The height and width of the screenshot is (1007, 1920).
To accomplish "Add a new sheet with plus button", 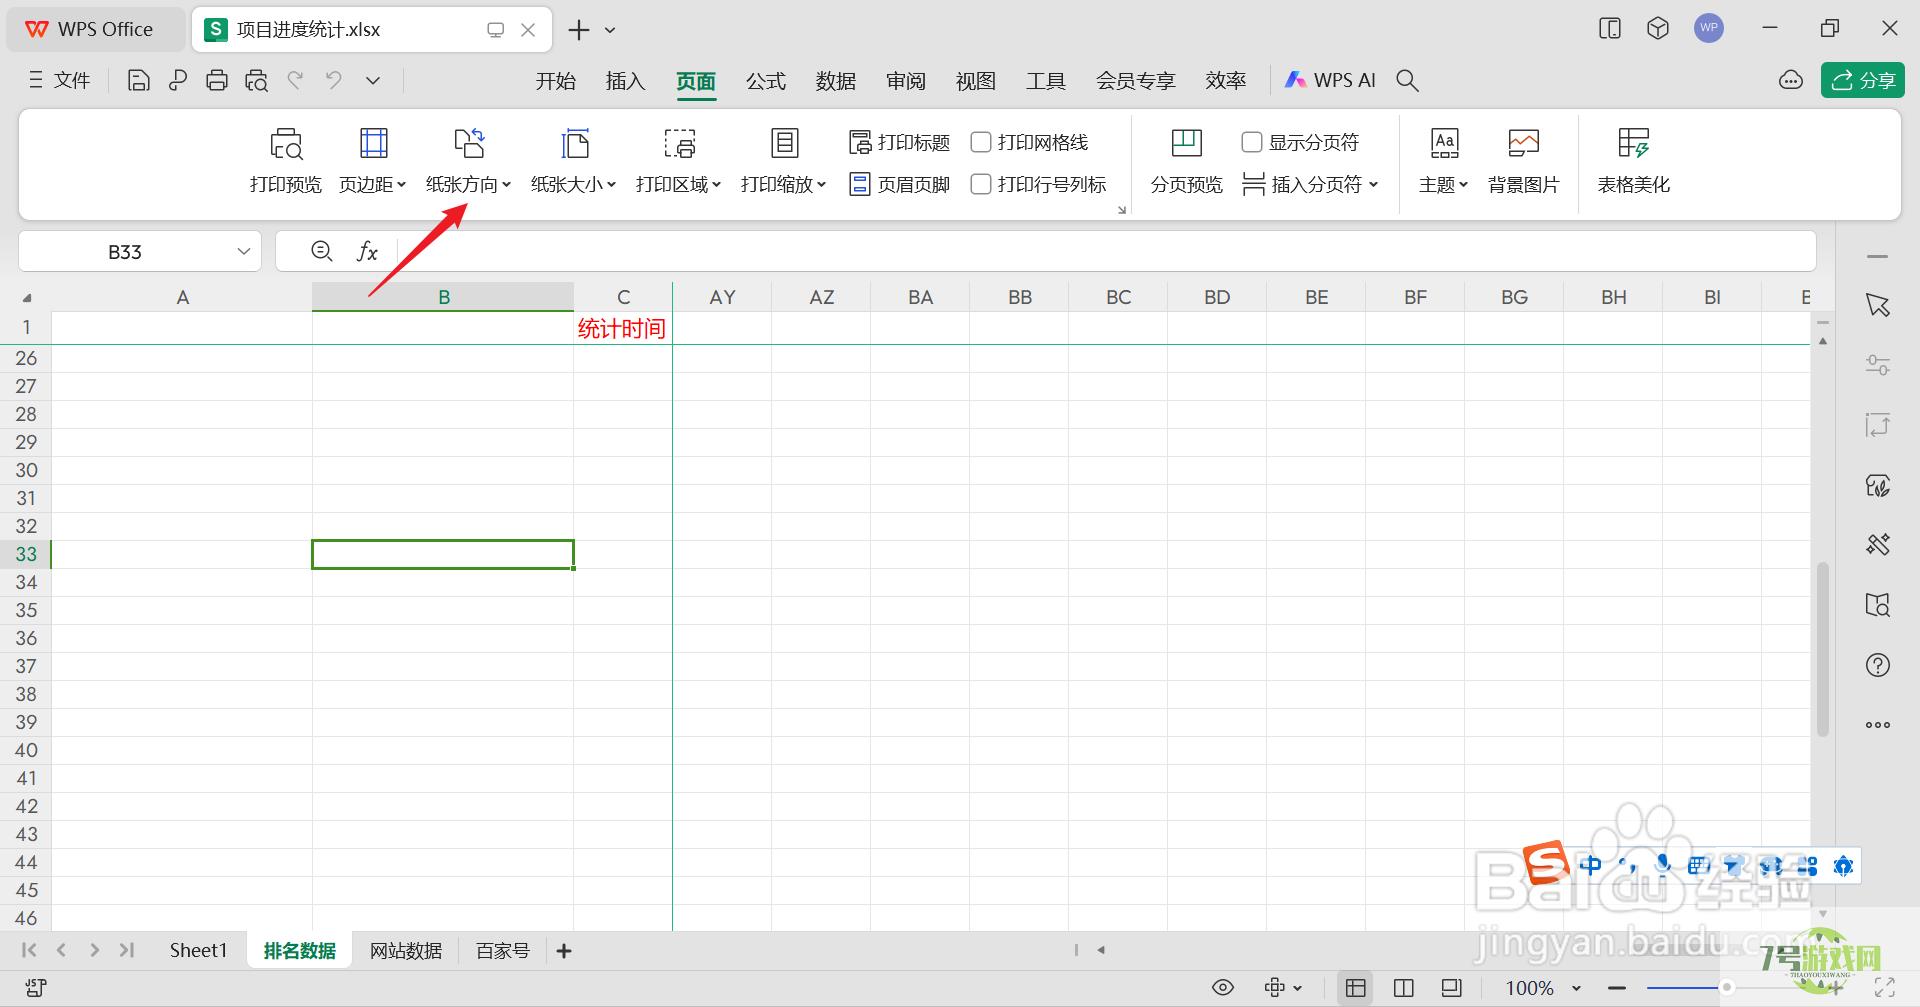I will pyautogui.click(x=564, y=951).
